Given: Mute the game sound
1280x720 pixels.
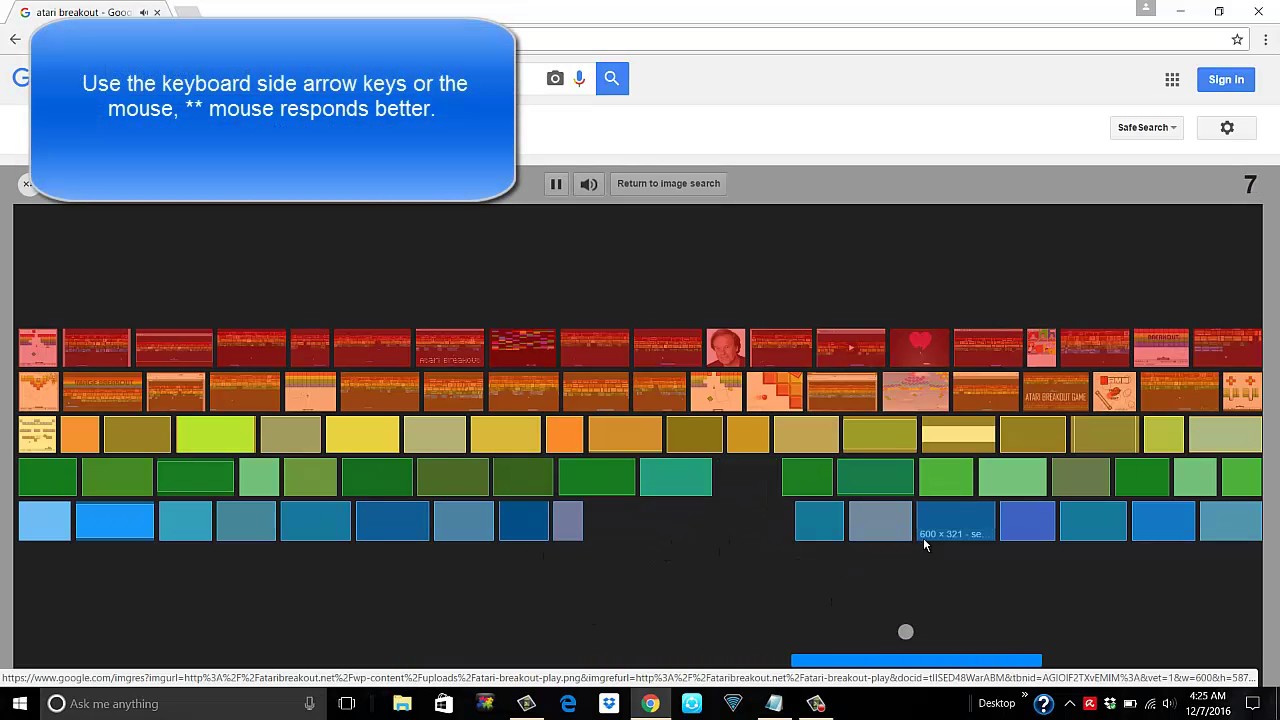Looking at the screenshot, I should point(589,184).
